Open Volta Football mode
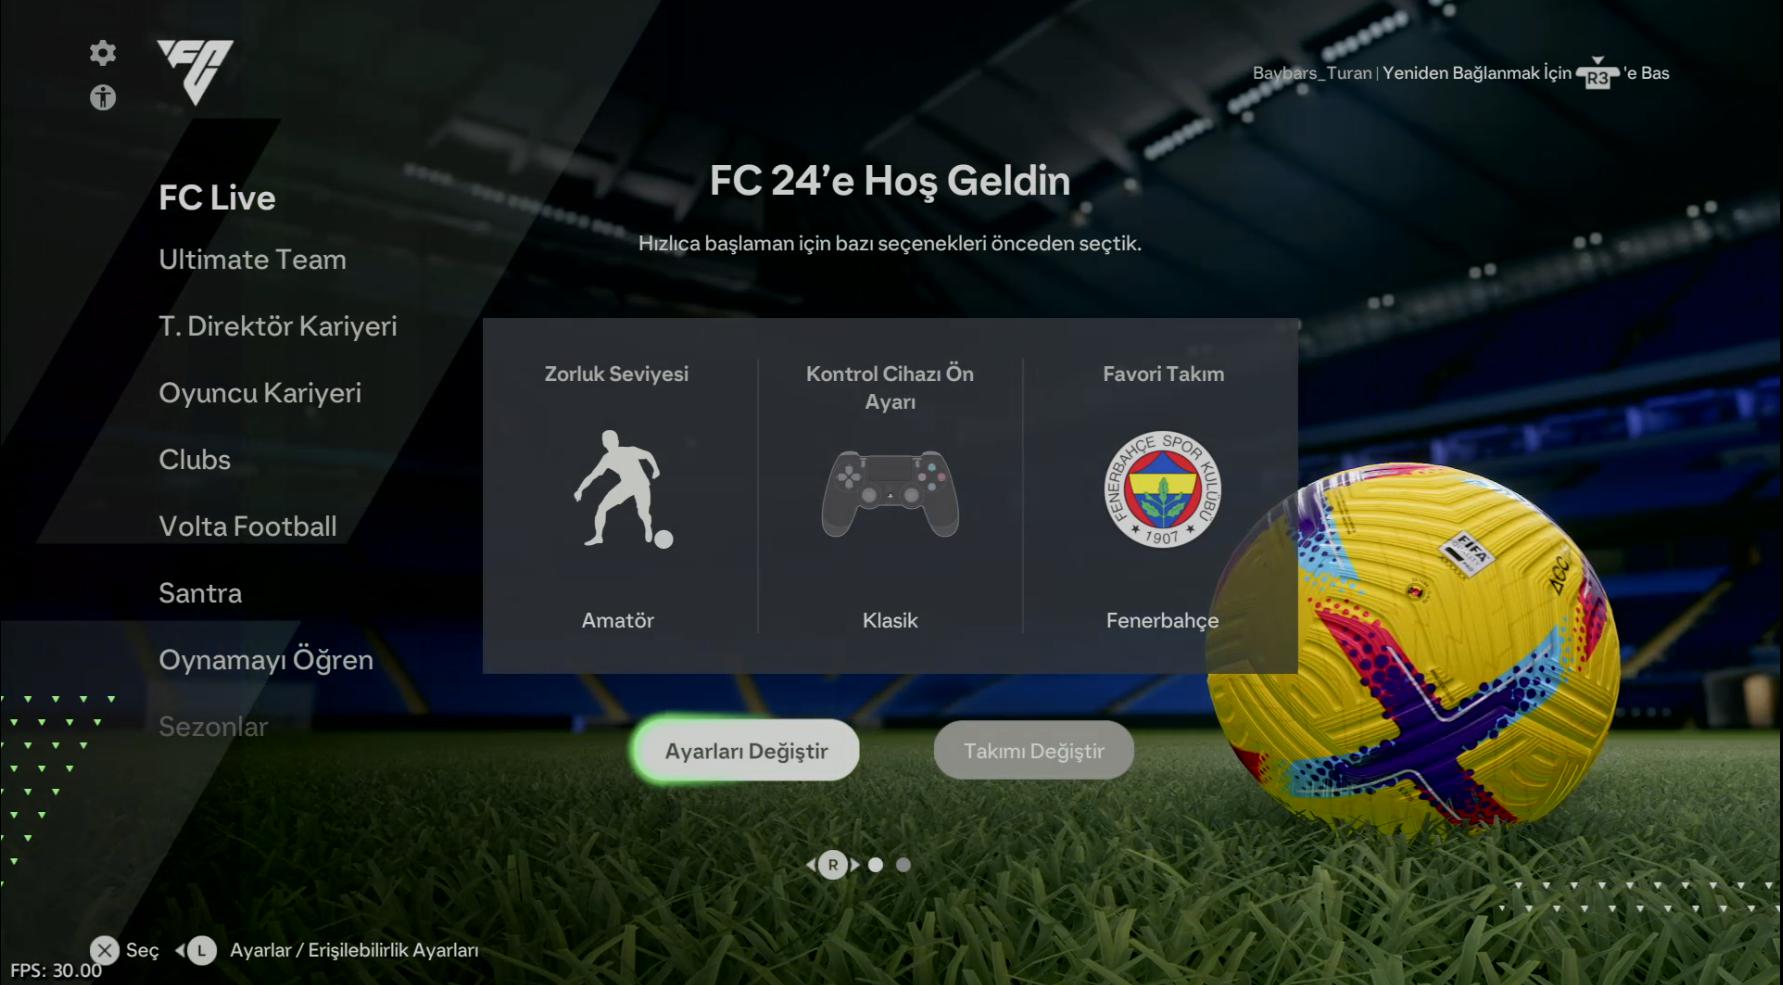Viewport: 1783px width, 985px height. coord(248,526)
